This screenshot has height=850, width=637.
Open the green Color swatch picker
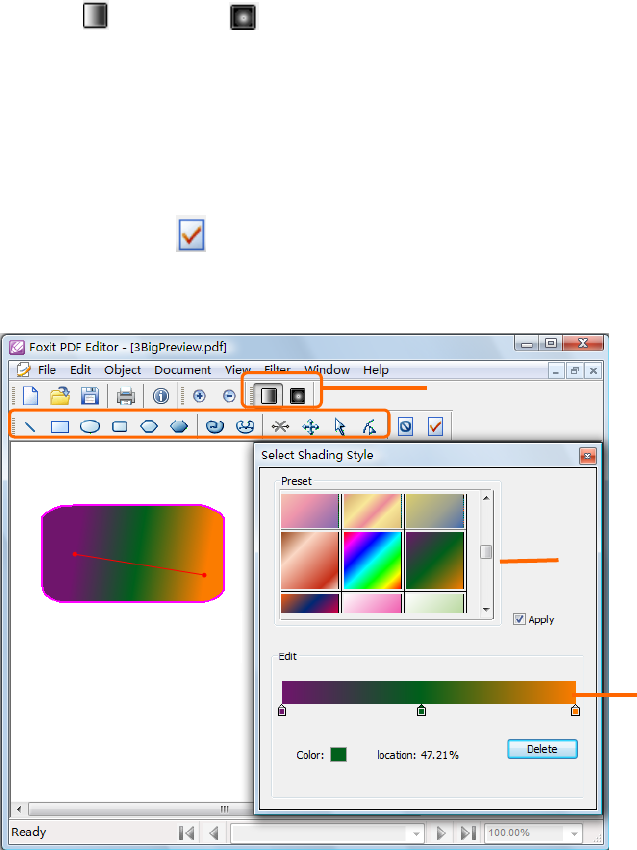[x=338, y=755]
